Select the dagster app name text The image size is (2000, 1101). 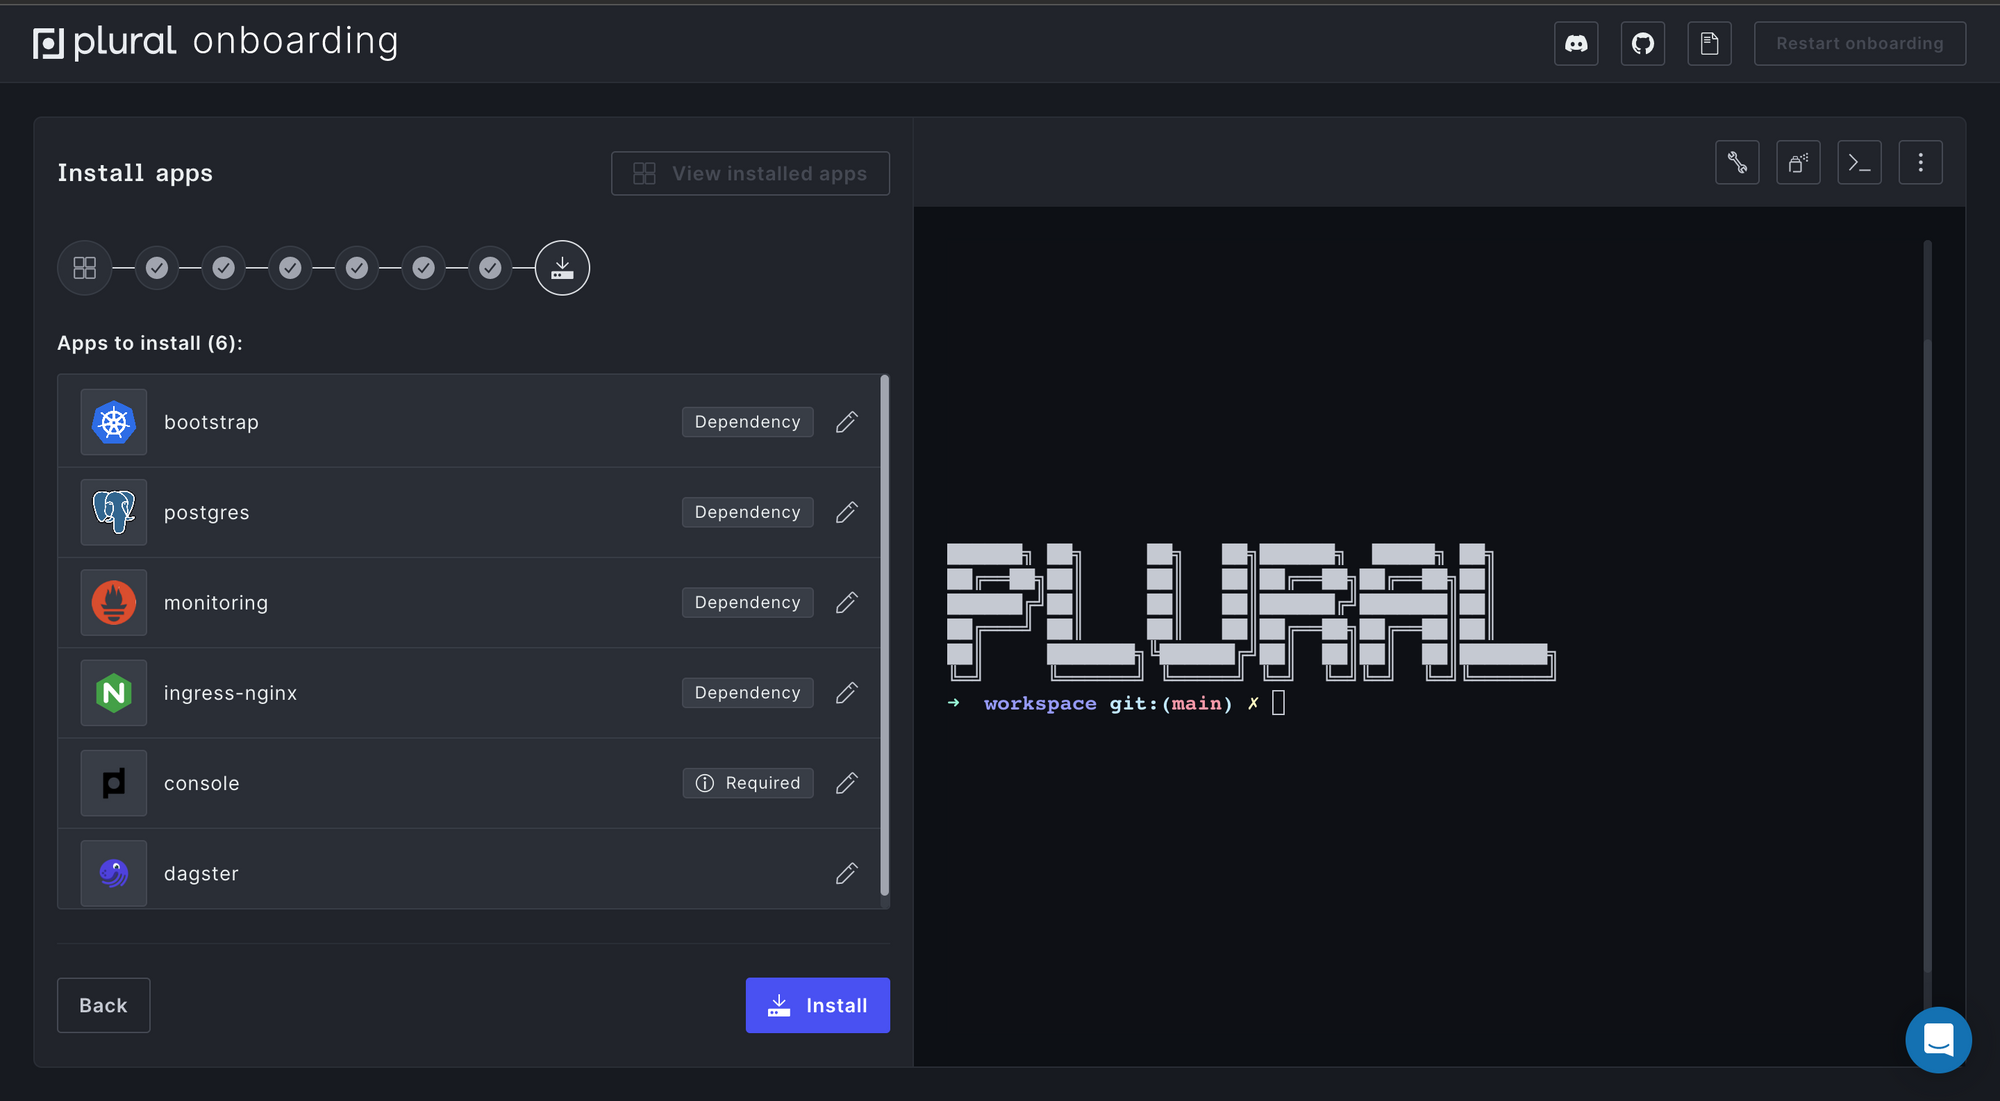pyautogui.click(x=201, y=875)
